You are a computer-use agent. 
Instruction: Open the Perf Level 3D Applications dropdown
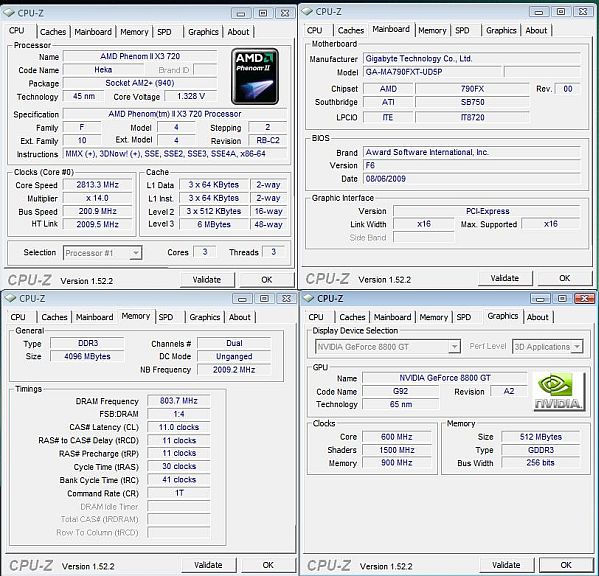pyautogui.click(x=577, y=347)
